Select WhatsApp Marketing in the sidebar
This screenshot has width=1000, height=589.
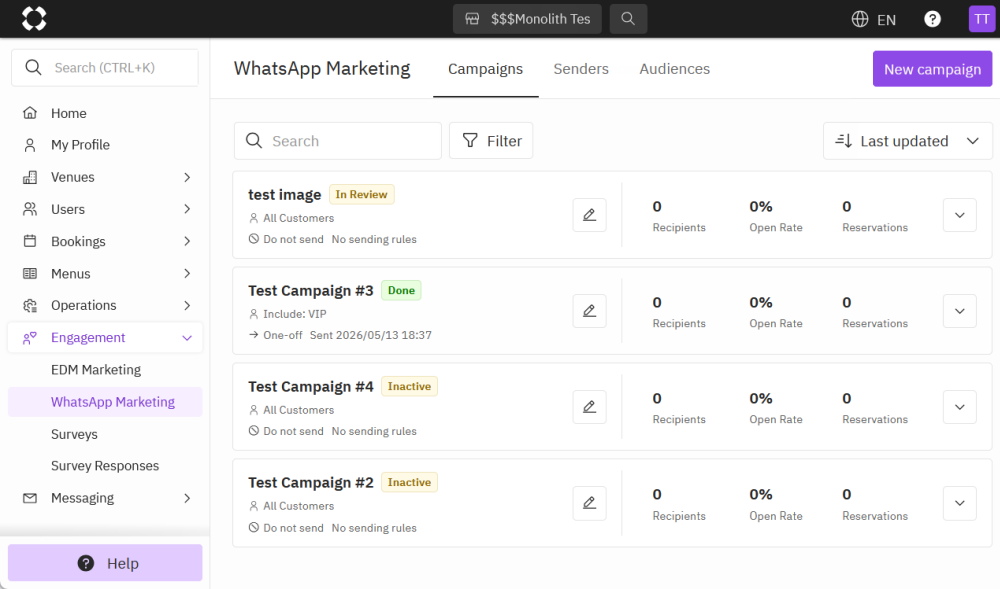(105, 402)
